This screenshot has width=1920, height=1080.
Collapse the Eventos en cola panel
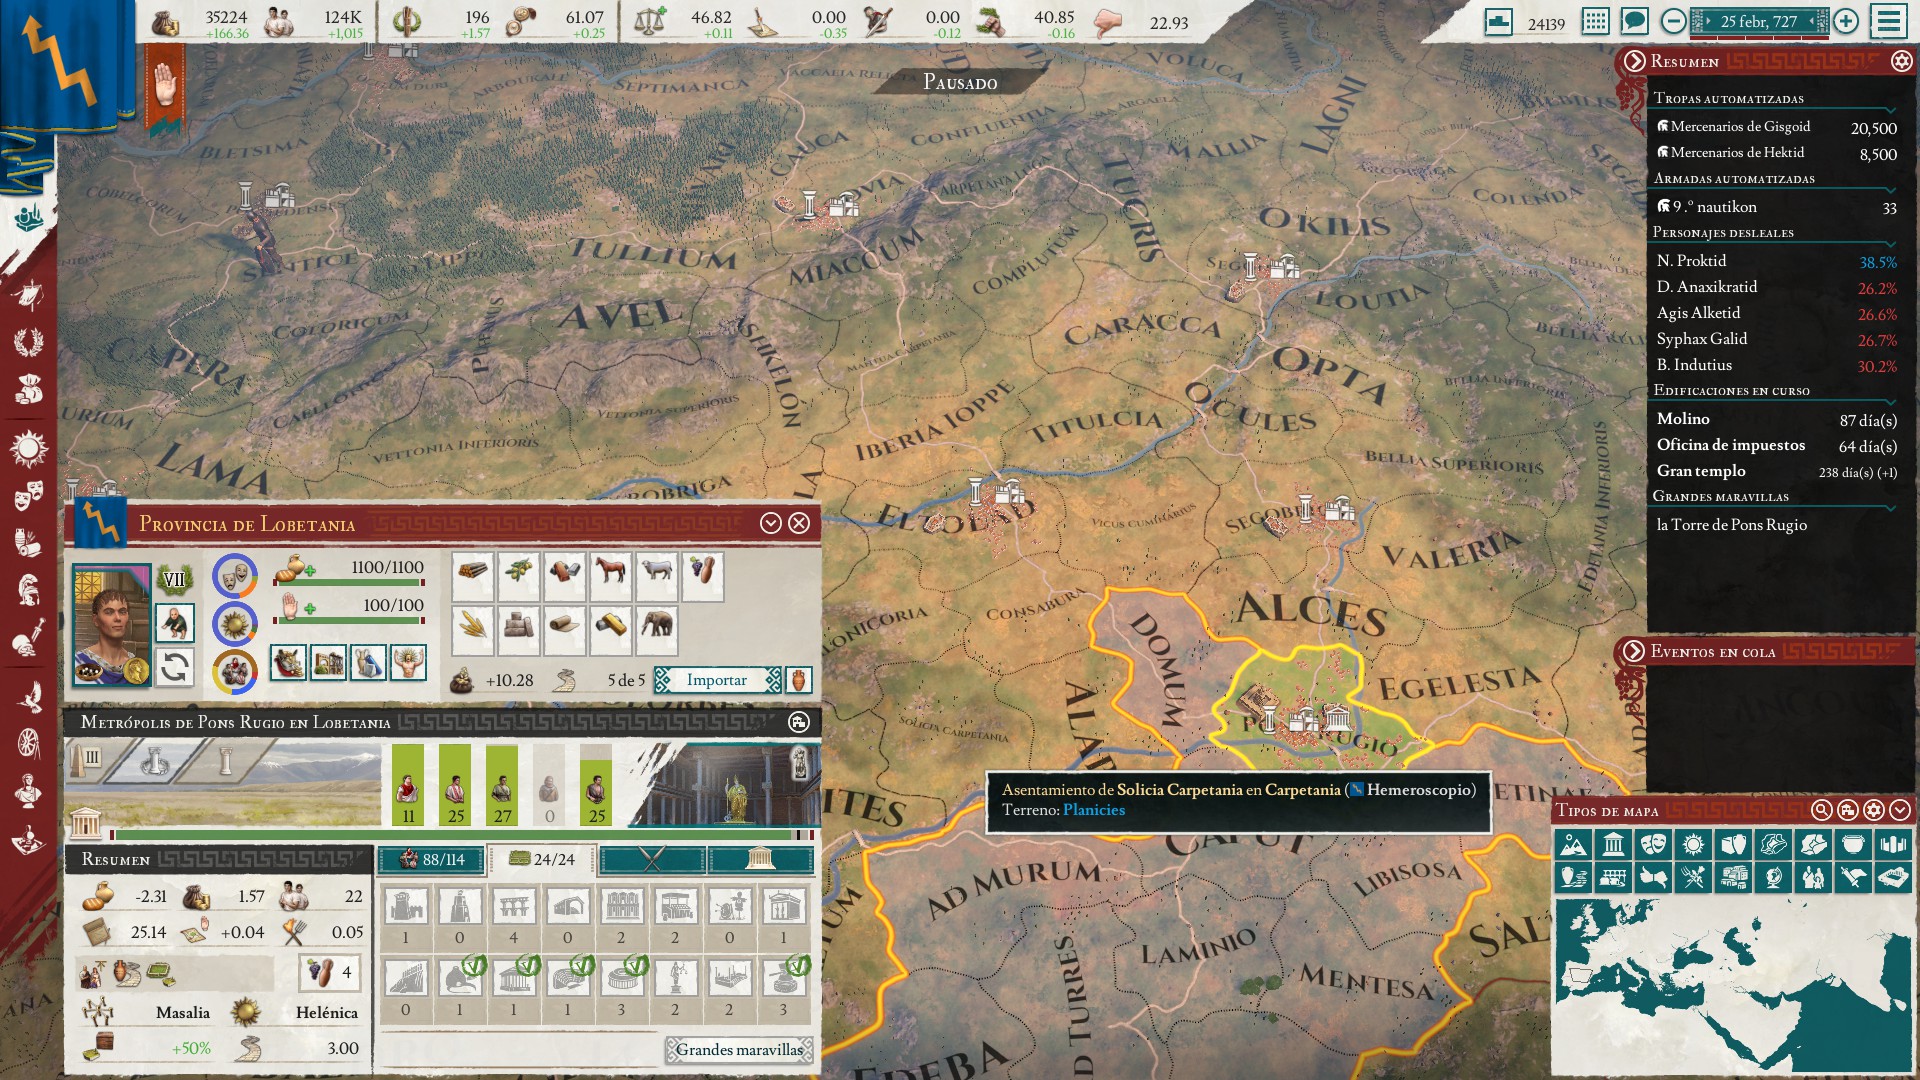(x=1634, y=652)
